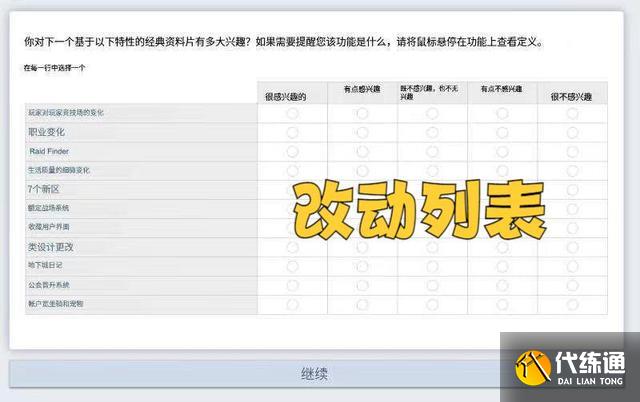
Task: Select 很感兴趣的 for 职业变化
Action: 292,132
